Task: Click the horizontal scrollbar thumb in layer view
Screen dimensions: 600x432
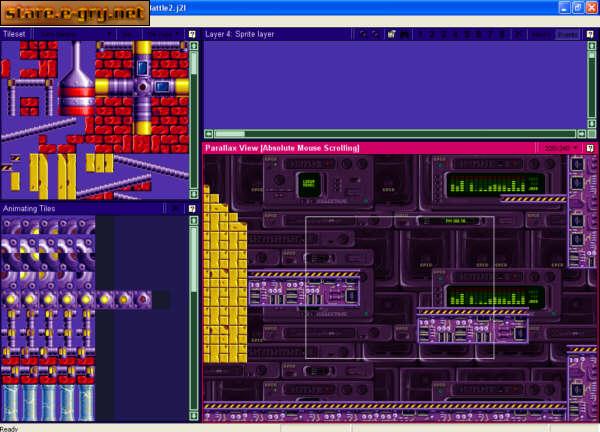Action: 230,134
